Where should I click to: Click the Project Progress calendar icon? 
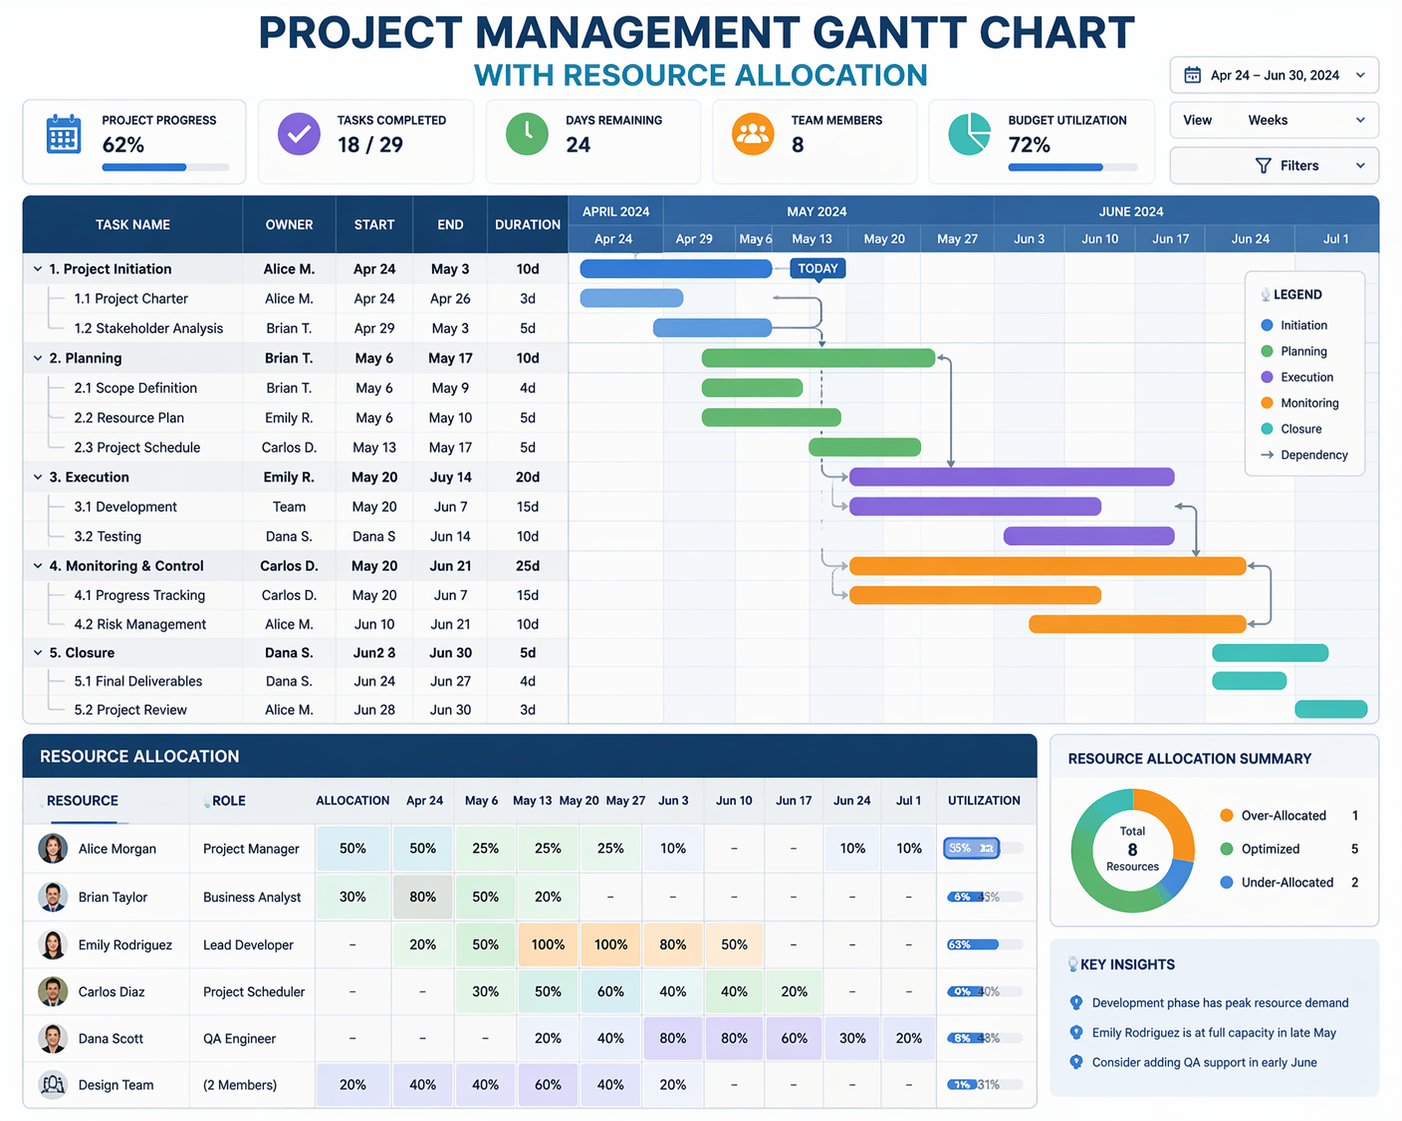(62, 133)
